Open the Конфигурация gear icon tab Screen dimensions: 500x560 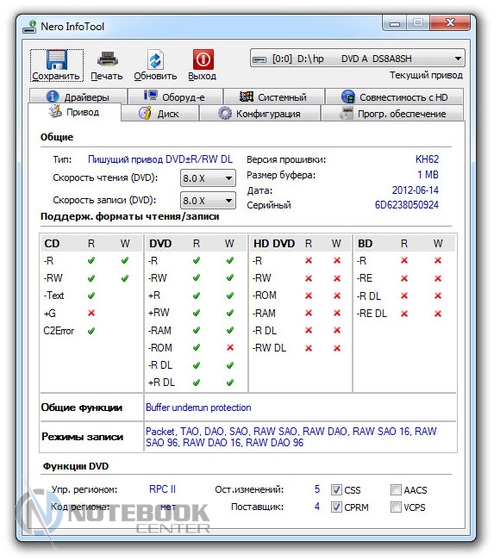click(225, 113)
